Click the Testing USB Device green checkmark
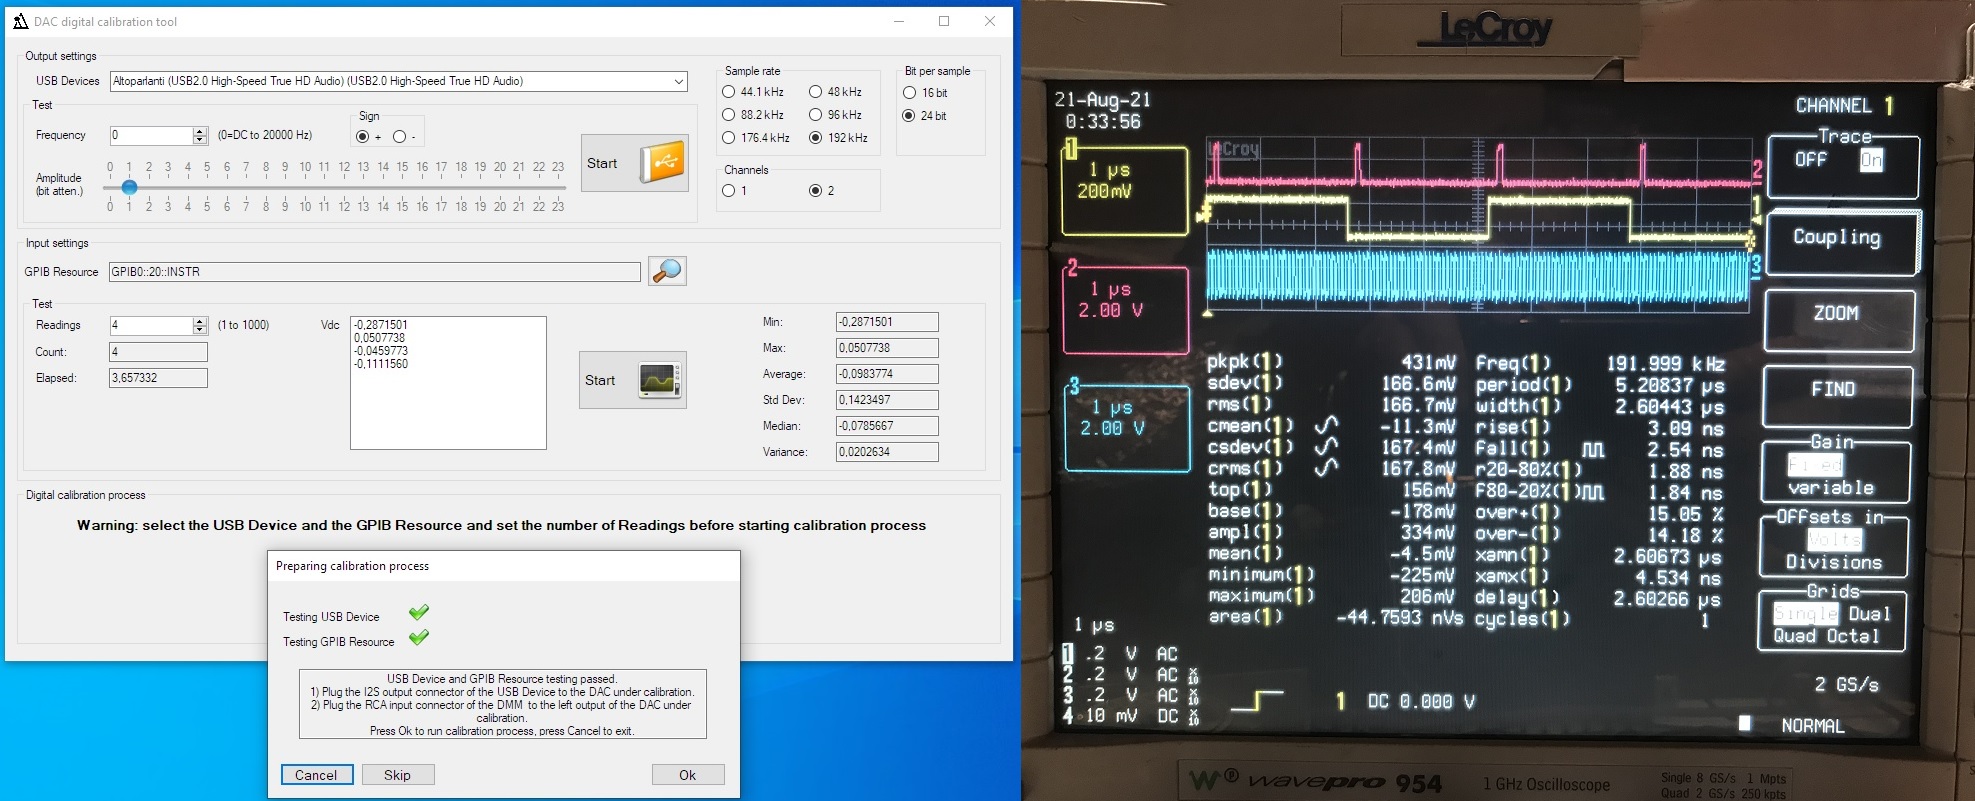 (x=419, y=612)
